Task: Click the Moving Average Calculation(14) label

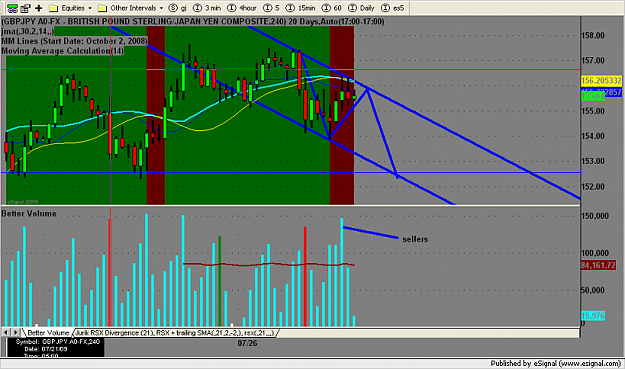Action: (63, 51)
